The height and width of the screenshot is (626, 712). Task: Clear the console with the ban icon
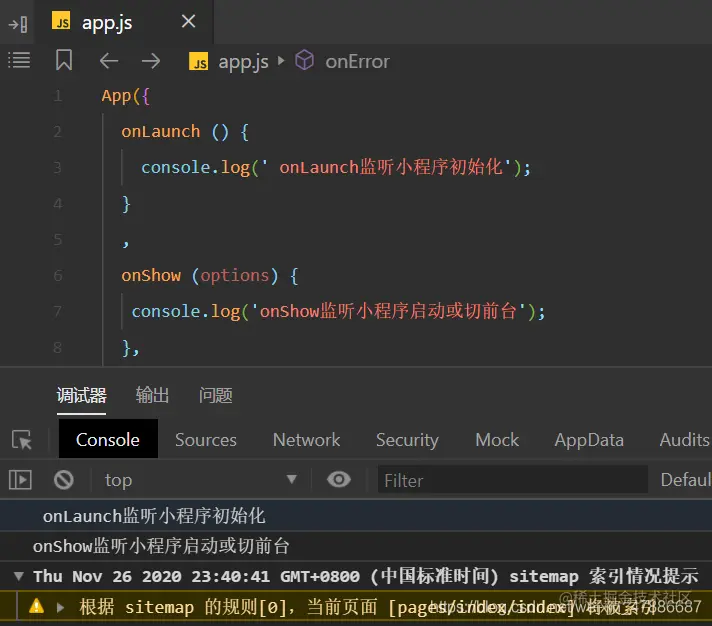pos(64,480)
